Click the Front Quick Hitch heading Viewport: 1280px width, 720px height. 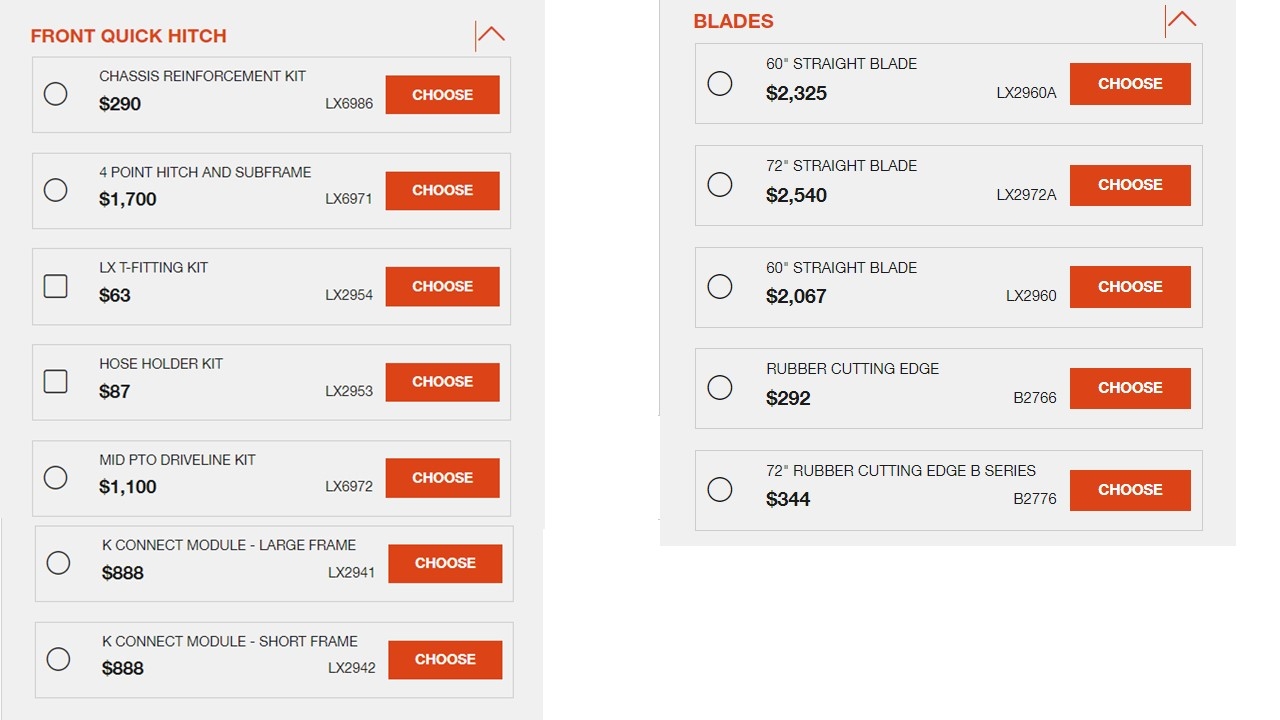129,36
